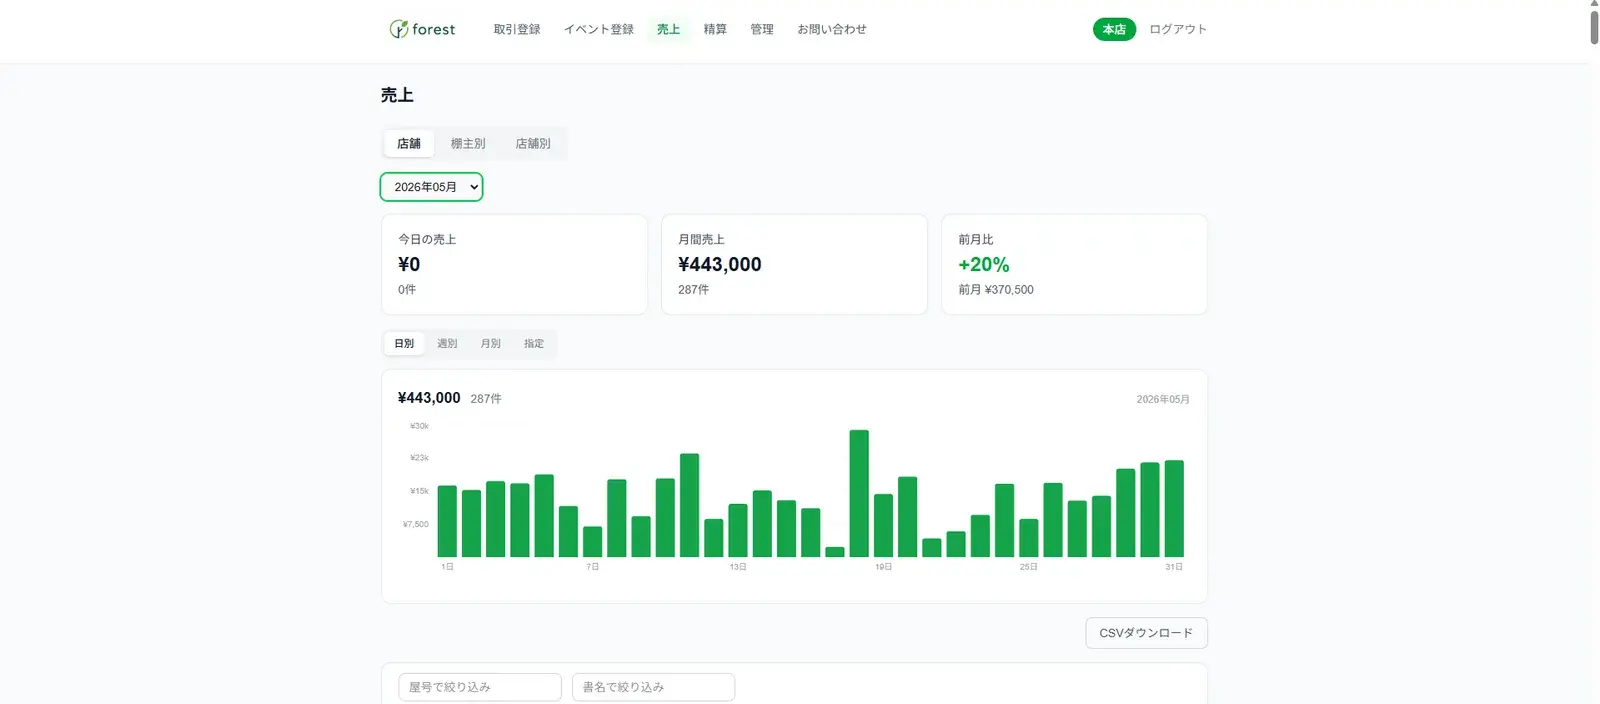
Task: Select the 週別 chart view
Action: click(x=447, y=343)
